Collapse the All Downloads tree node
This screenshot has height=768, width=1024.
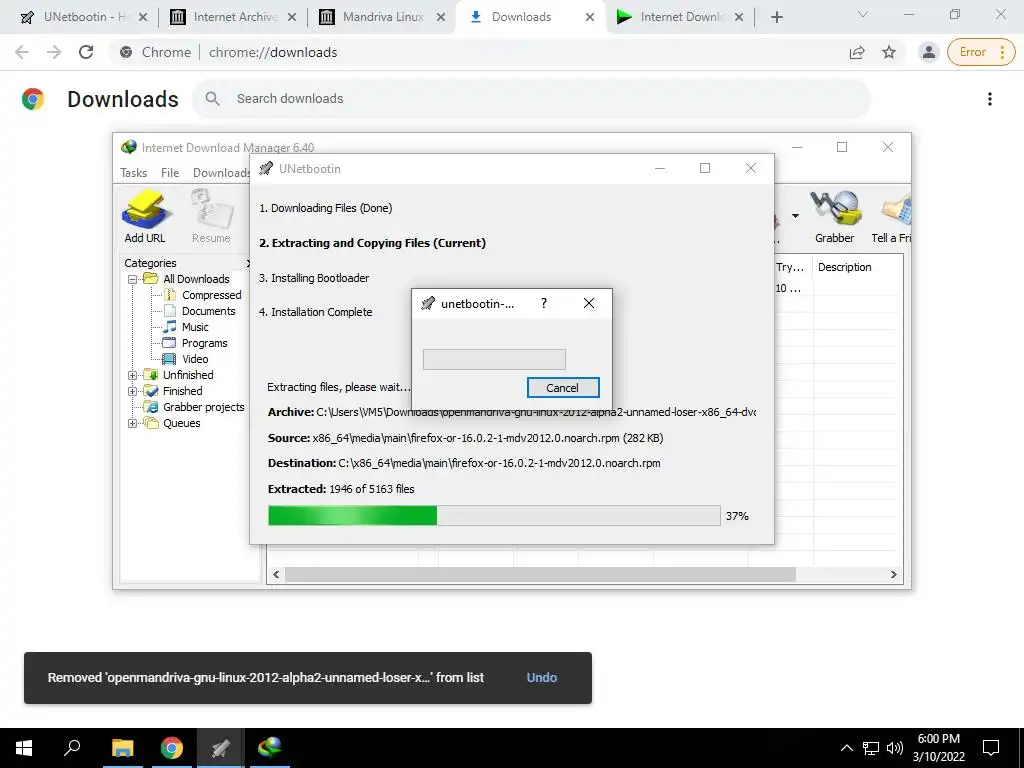tap(133, 279)
